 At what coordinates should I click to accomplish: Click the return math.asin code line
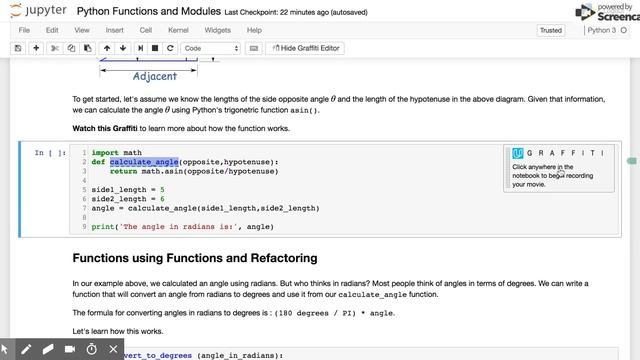194,171
